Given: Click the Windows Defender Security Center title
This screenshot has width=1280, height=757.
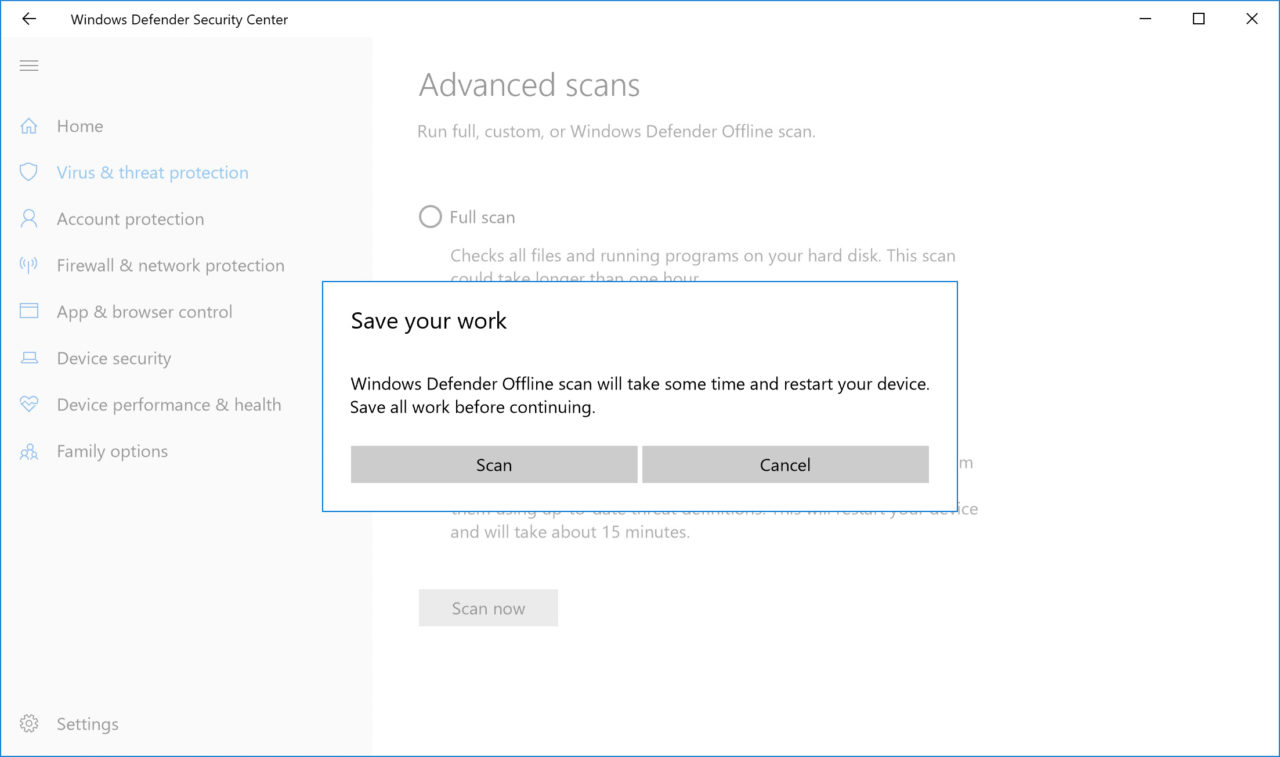Looking at the screenshot, I should point(179,19).
